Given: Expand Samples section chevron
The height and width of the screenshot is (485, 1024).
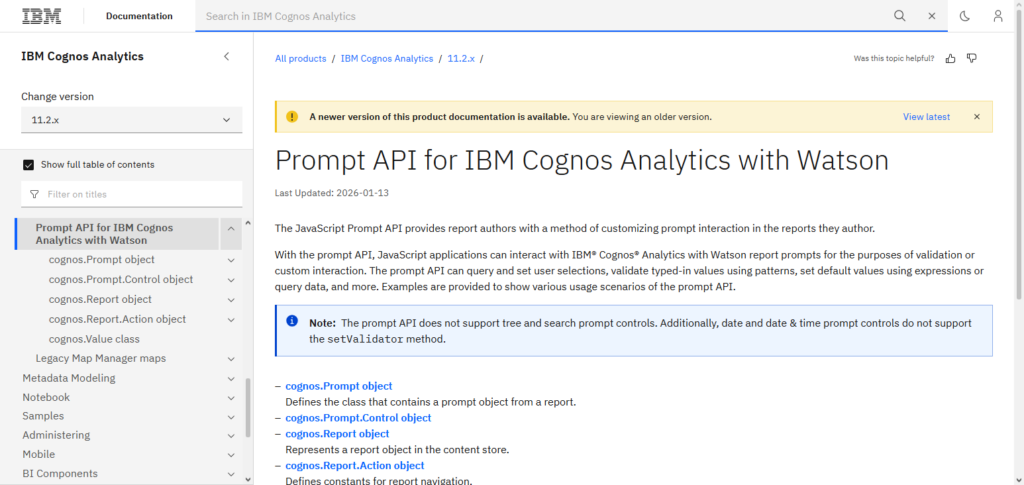Looking at the screenshot, I should tap(231, 416).
